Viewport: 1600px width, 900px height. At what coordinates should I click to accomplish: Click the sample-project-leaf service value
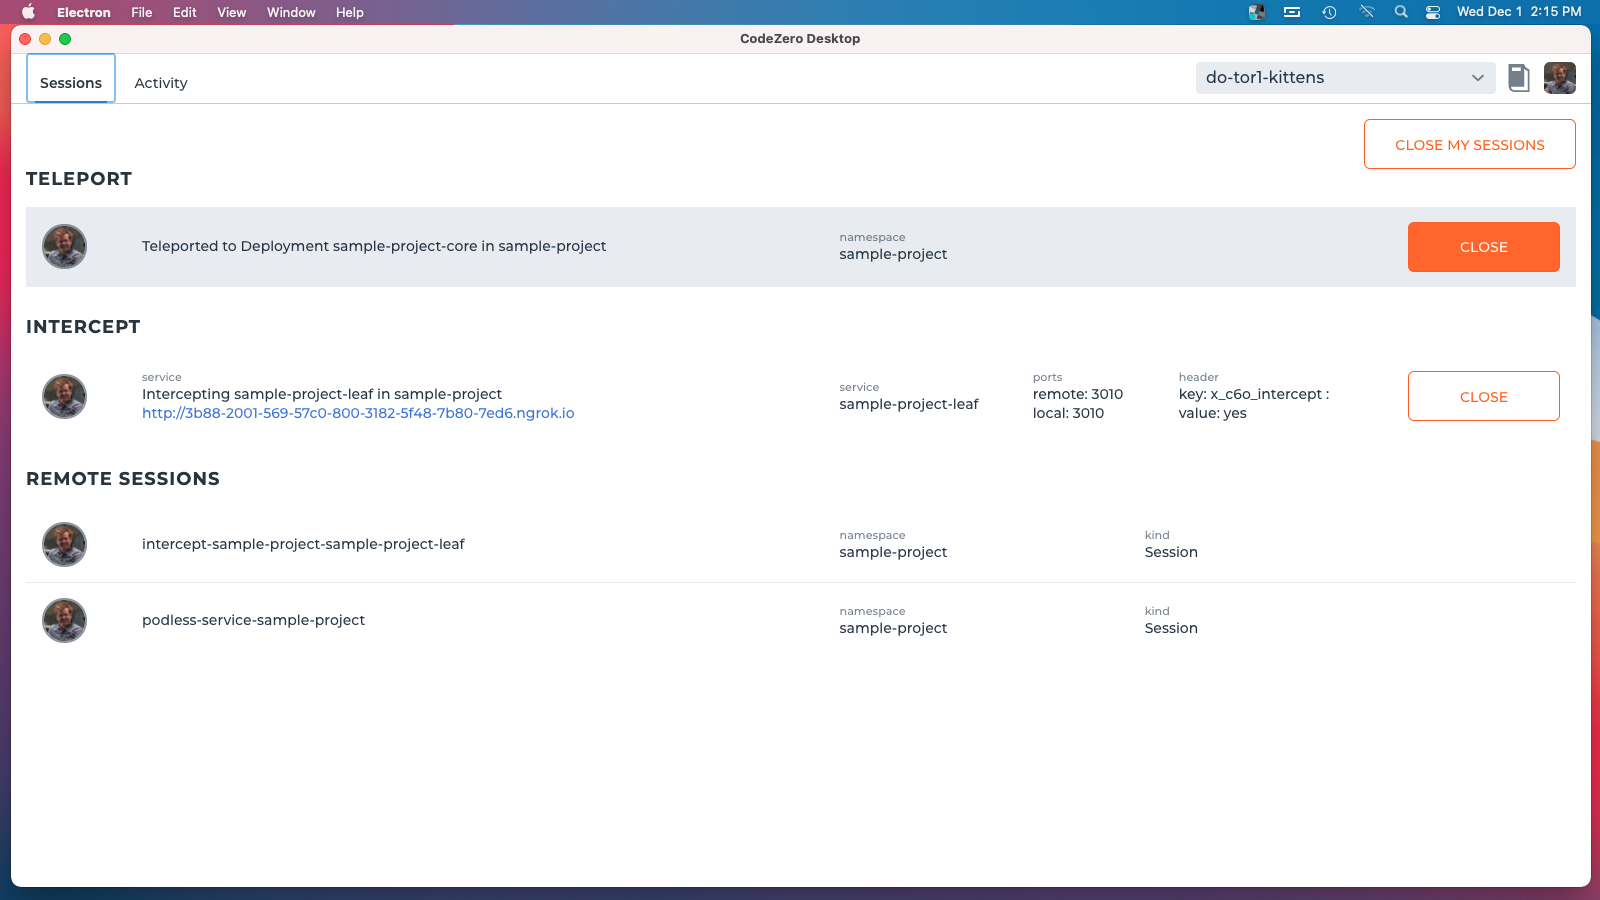909,404
